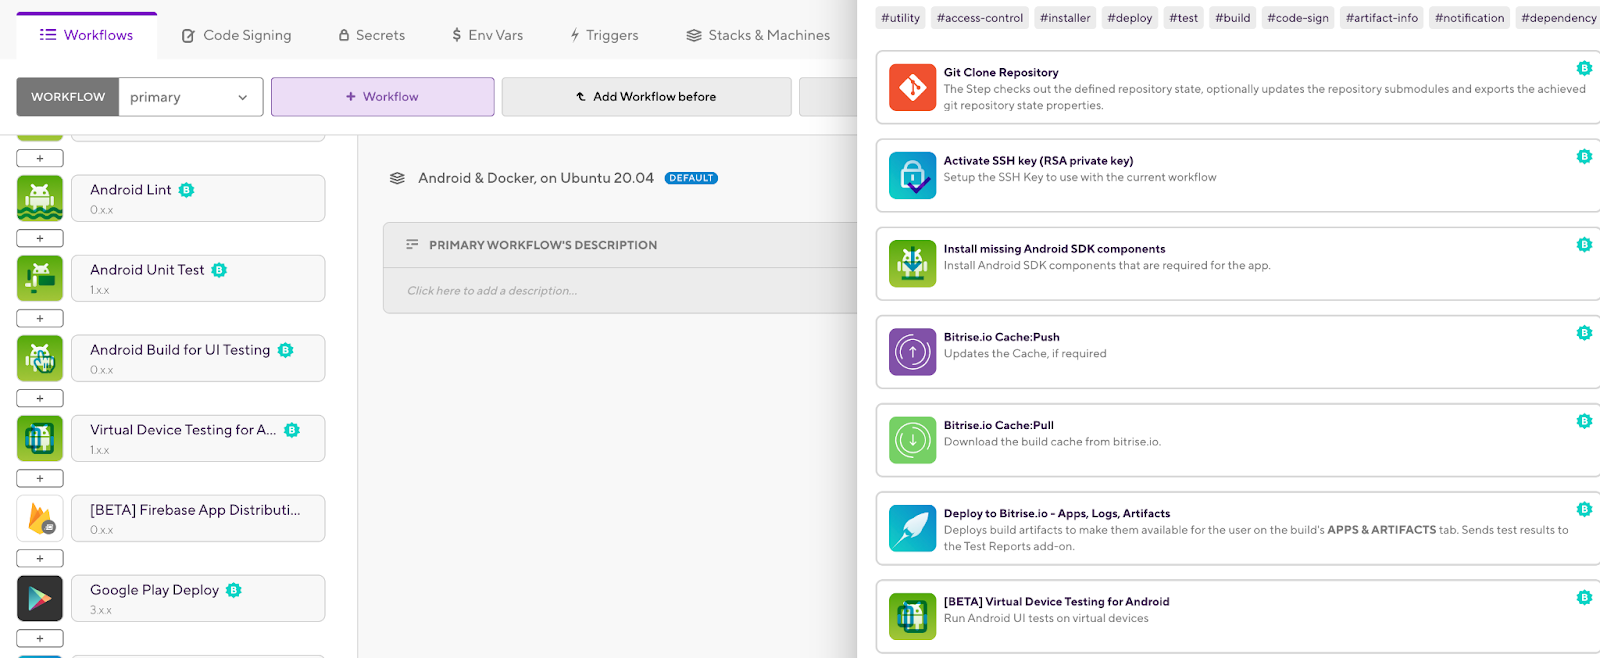
Task: Click the WORKFLOW label button
Action: point(68,97)
